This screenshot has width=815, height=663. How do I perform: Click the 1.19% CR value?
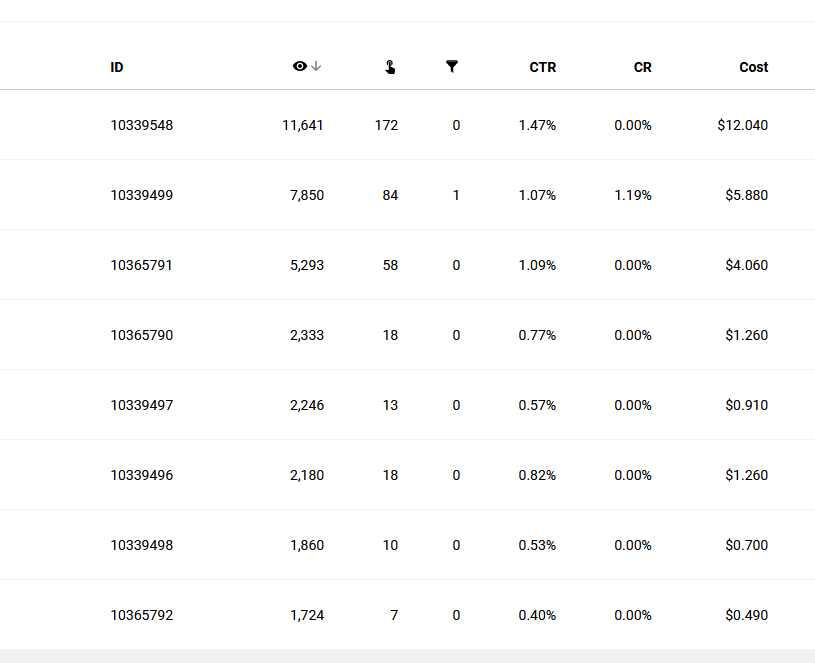tap(633, 195)
